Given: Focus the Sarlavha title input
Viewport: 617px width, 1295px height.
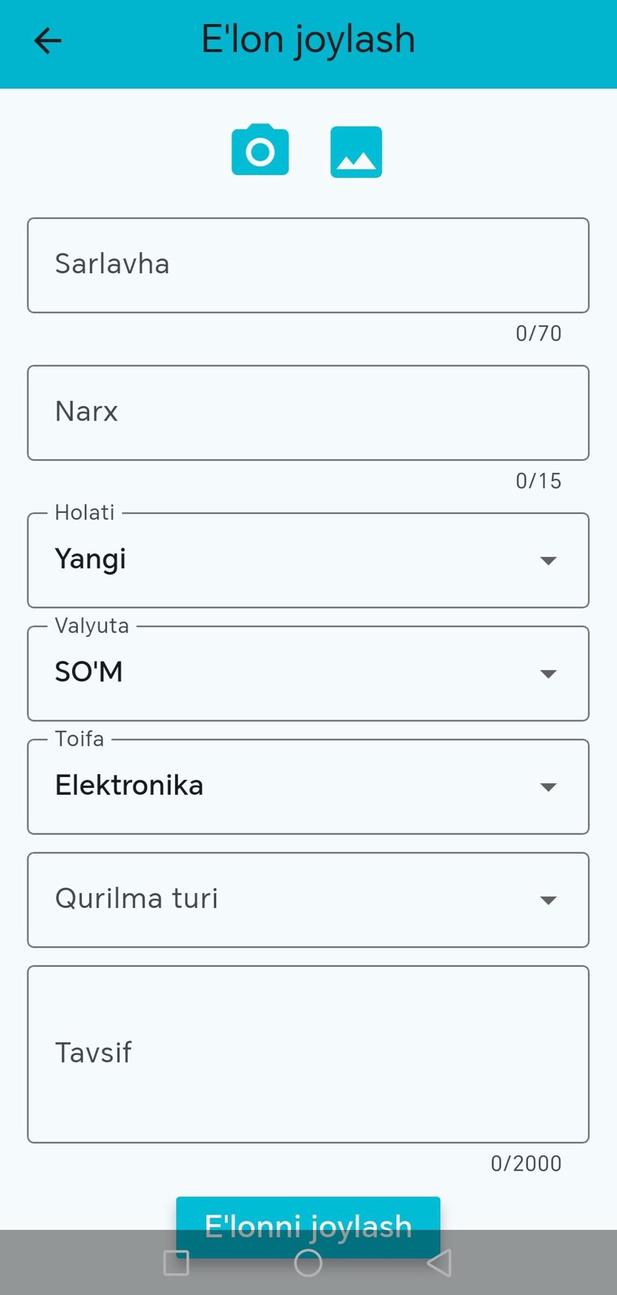Looking at the screenshot, I should coord(308,264).
